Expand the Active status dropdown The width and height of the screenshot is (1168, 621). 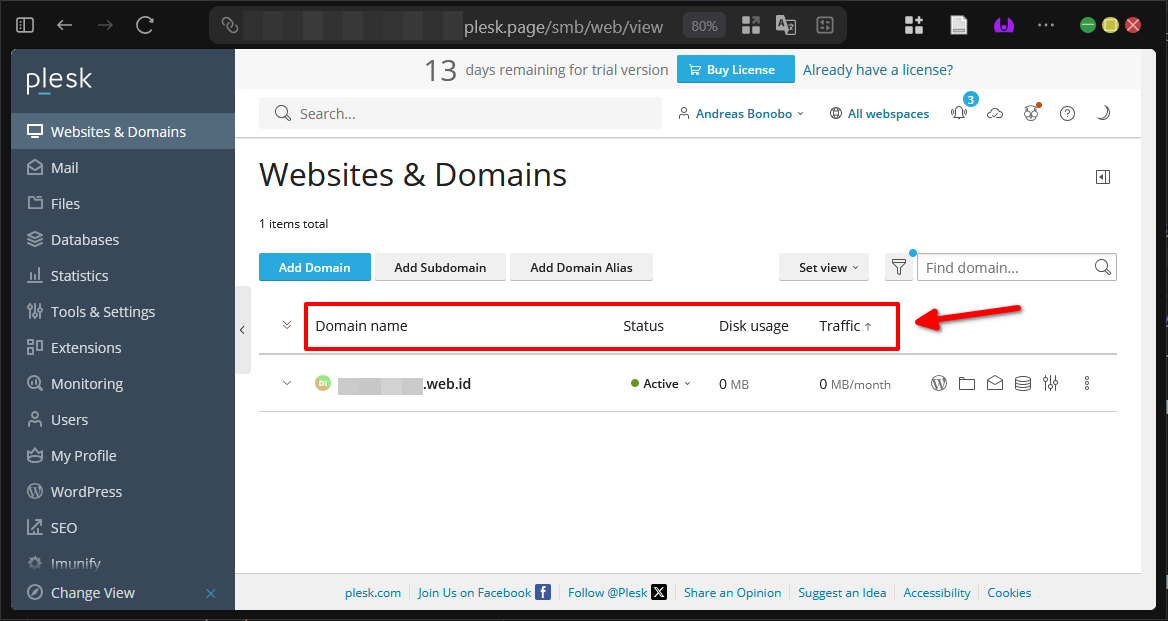click(662, 384)
